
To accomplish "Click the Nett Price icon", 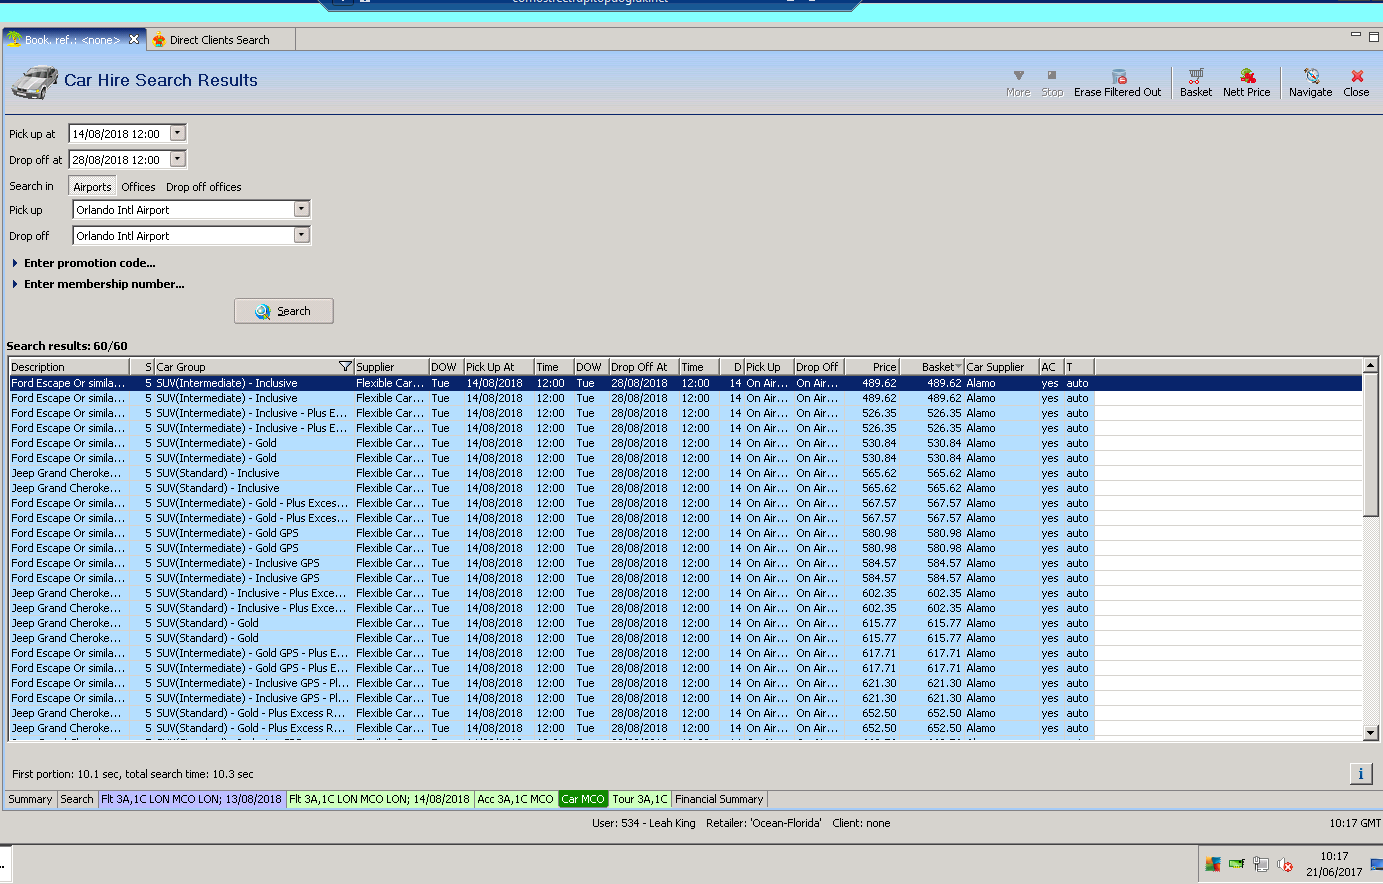I will pyautogui.click(x=1246, y=81).
